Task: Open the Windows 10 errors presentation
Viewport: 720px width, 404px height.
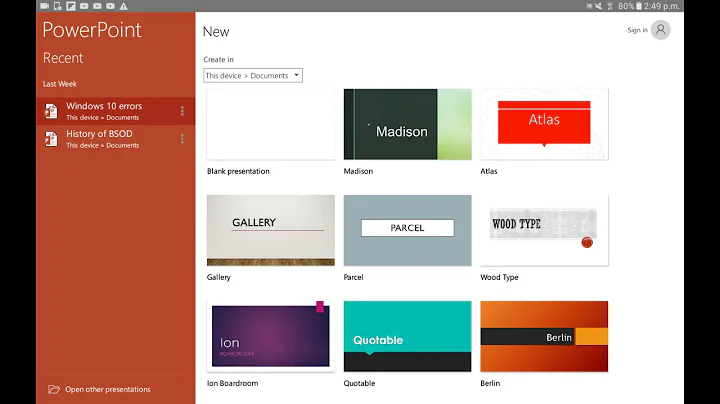Action: (116, 111)
